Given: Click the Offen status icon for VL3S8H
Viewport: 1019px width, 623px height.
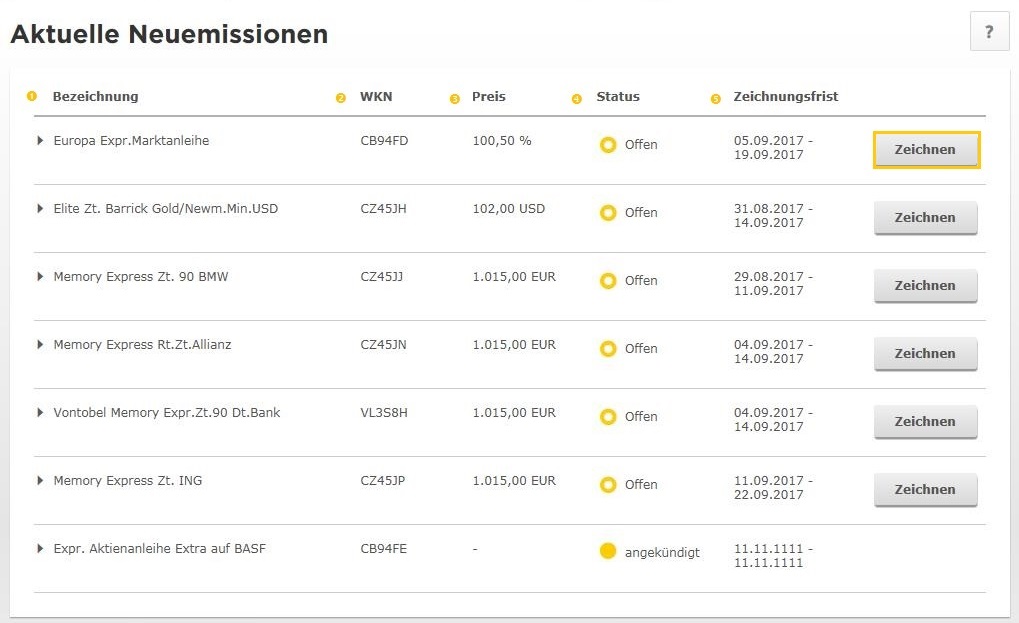Looking at the screenshot, I should click(x=608, y=416).
